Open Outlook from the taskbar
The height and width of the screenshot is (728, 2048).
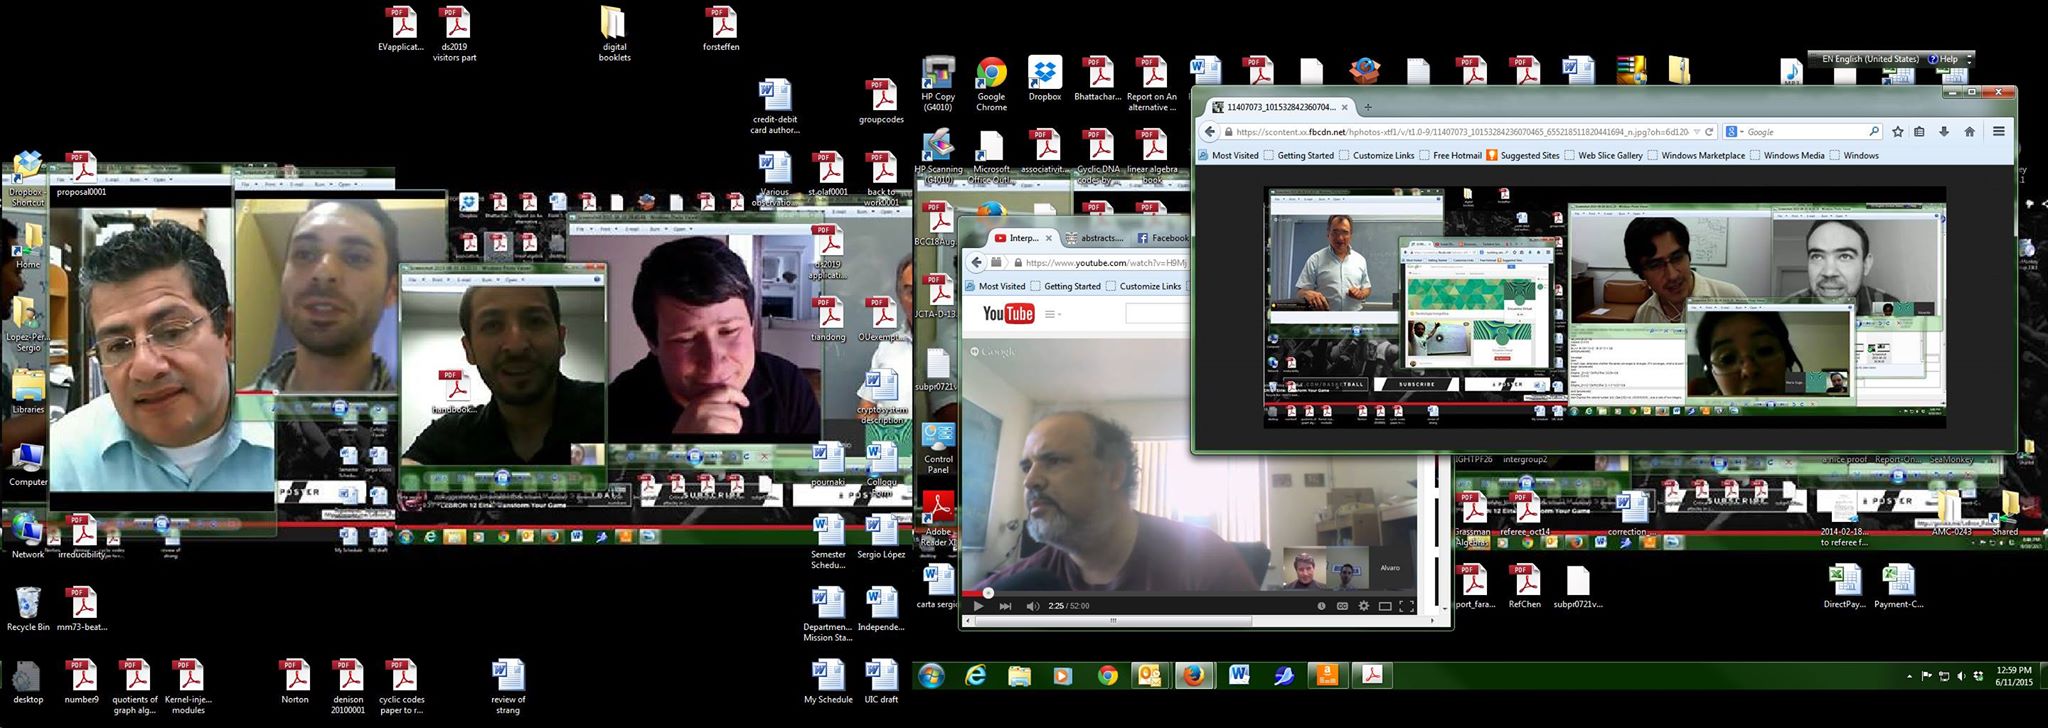click(1150, 676)
